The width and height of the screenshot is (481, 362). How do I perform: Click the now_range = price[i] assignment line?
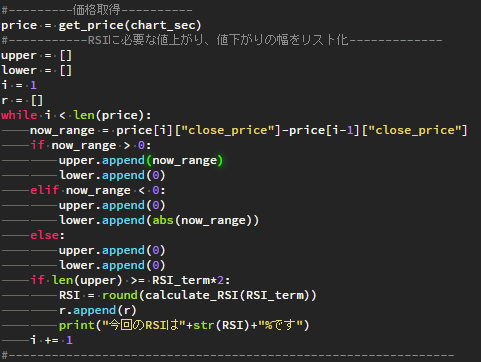(x=249, y=130)
